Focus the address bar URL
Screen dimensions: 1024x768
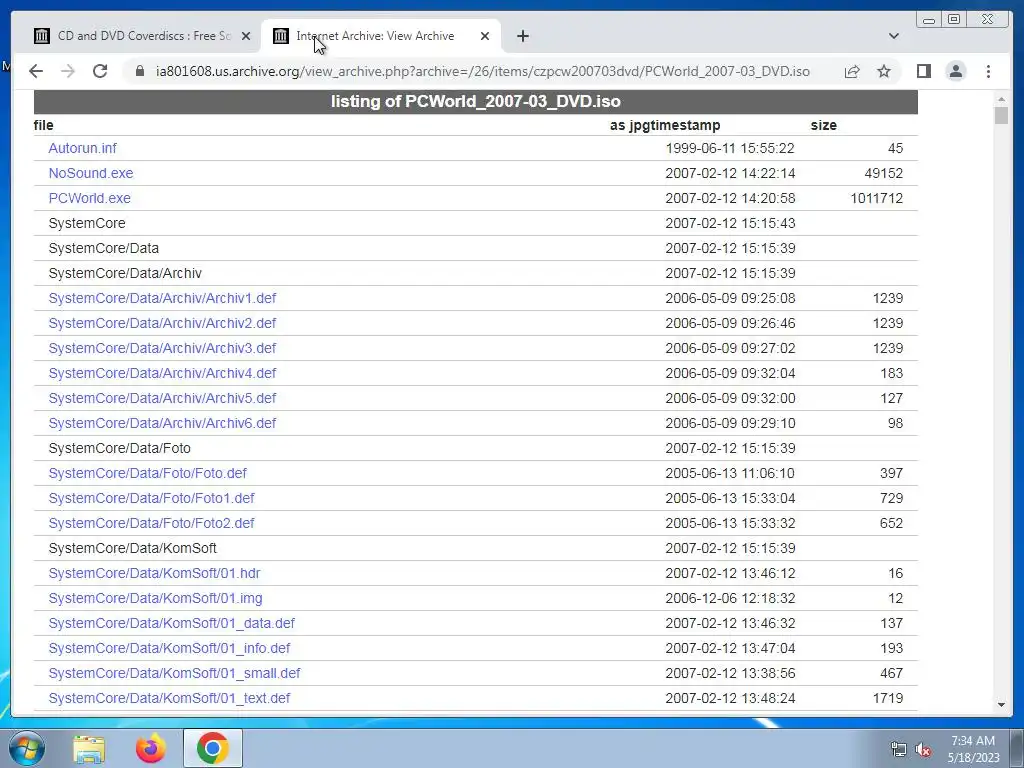pos(483,71)
